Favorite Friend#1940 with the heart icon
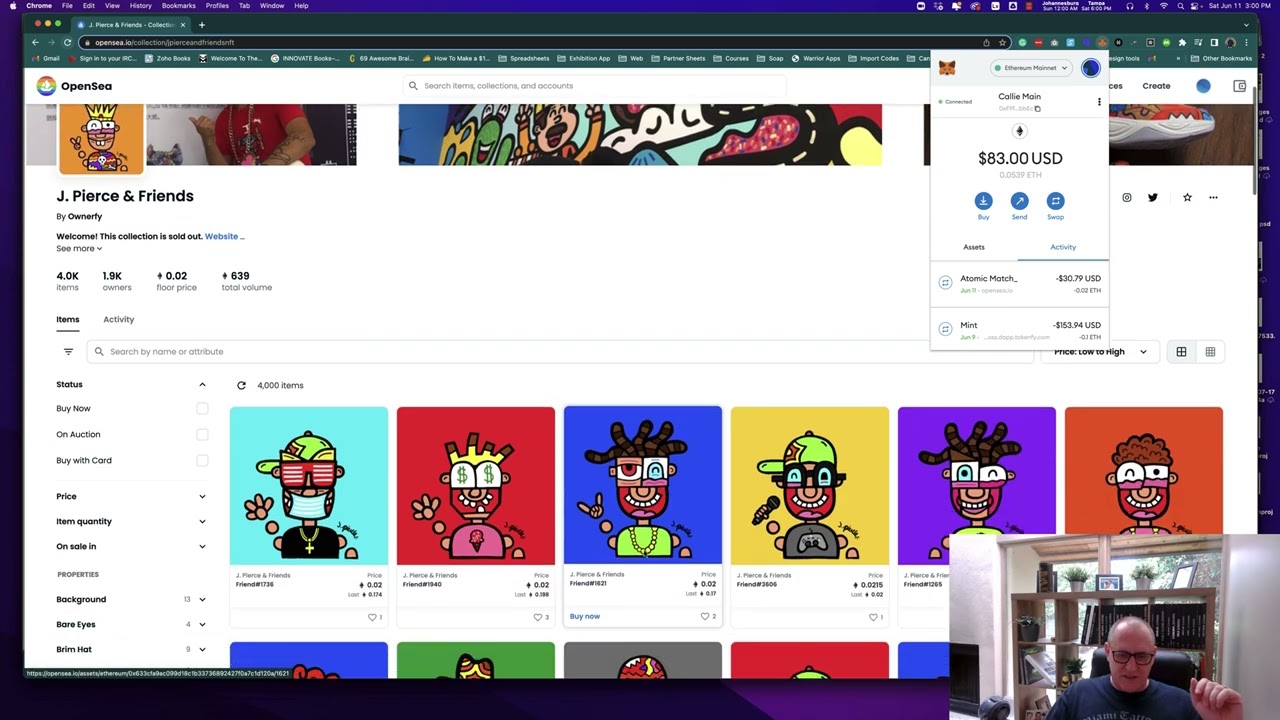Screen dimensions: 1280x720 coord(538,617)
